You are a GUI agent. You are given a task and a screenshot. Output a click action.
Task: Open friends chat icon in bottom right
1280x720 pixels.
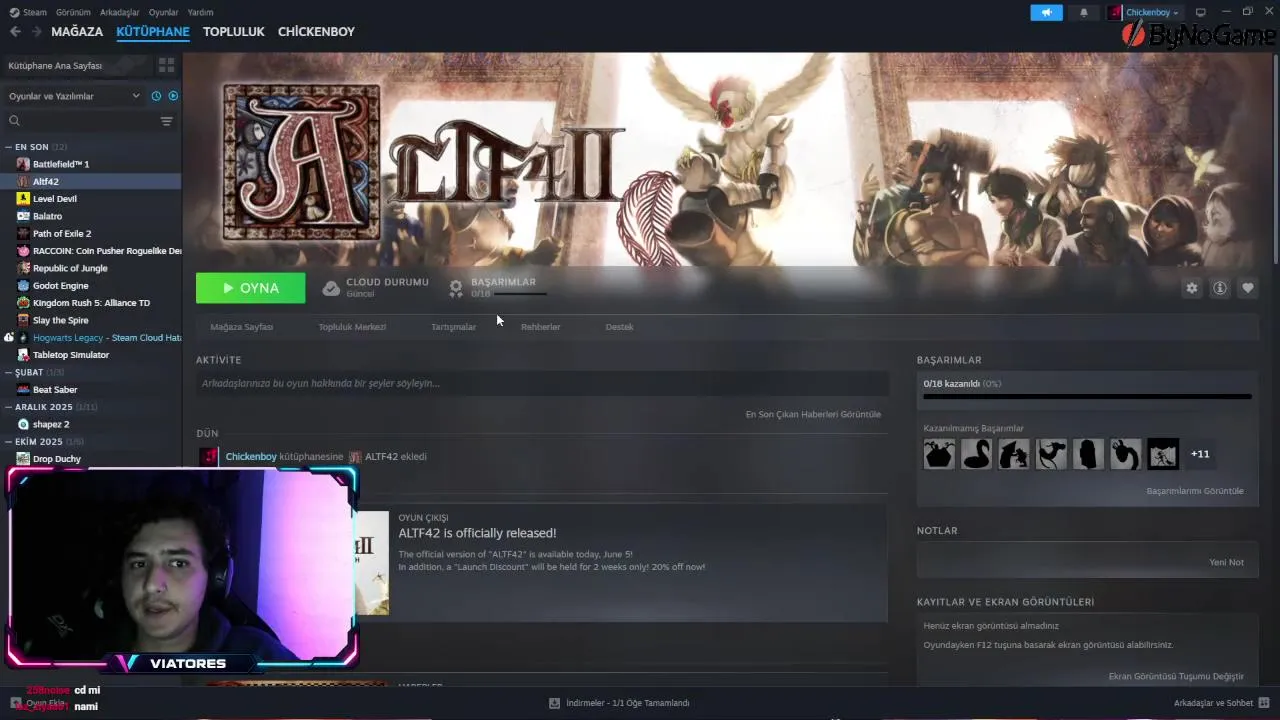coord(1265,703)
